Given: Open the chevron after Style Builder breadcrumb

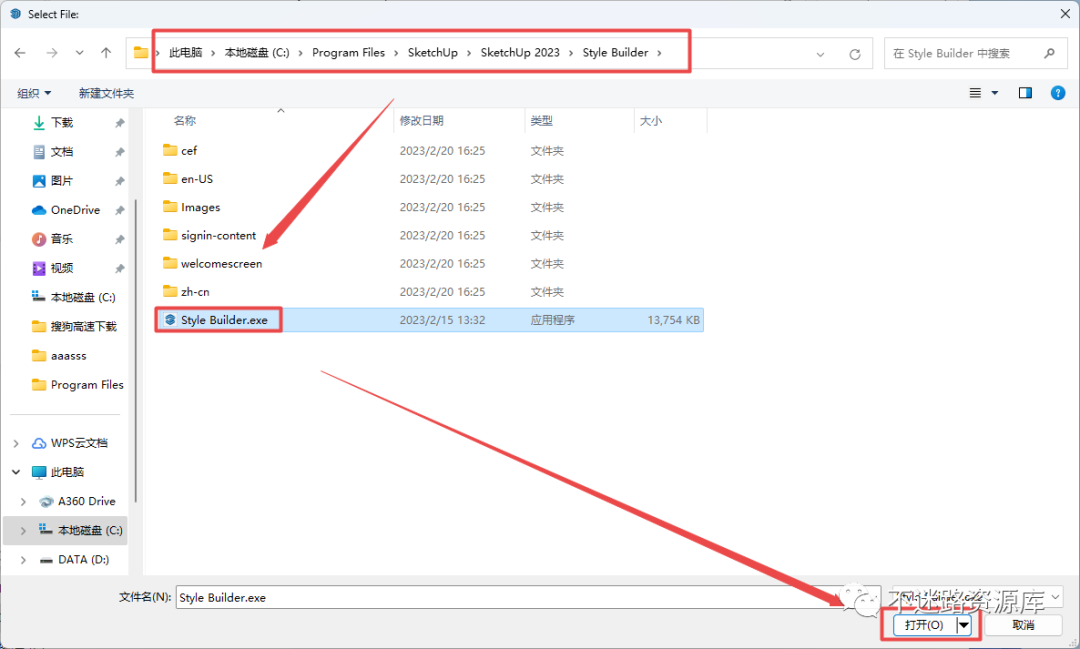Looking at the screenshot, I should point(659,53).
